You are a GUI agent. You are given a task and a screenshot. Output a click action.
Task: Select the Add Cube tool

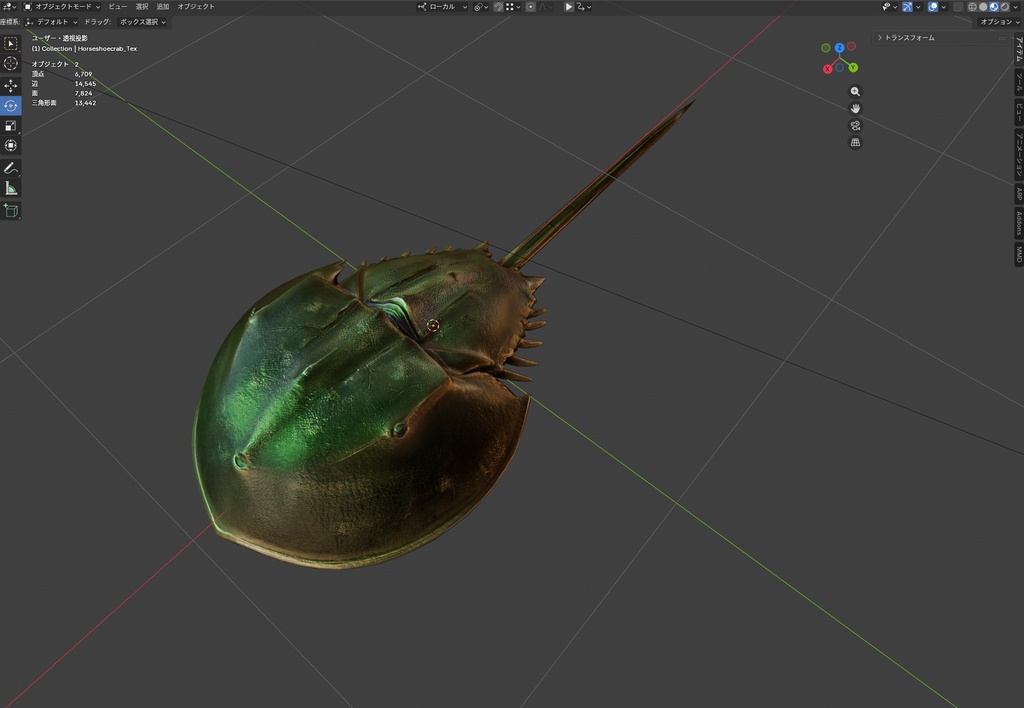[10, 210]
